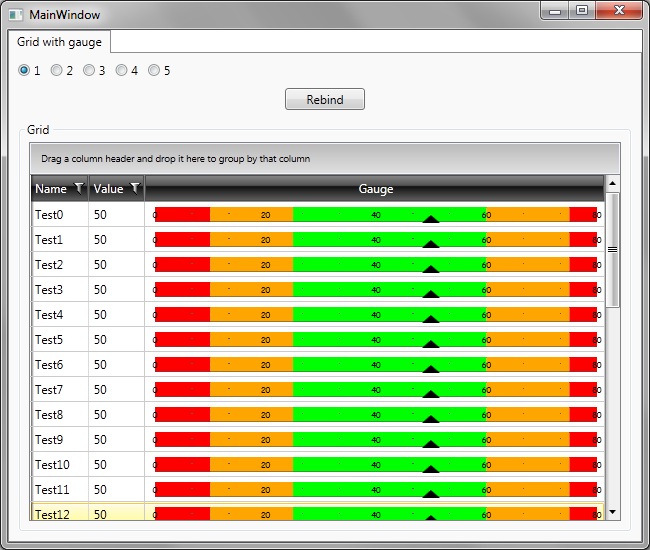Select the Test12 name cell
650x550 pixels.
point(60,512)
